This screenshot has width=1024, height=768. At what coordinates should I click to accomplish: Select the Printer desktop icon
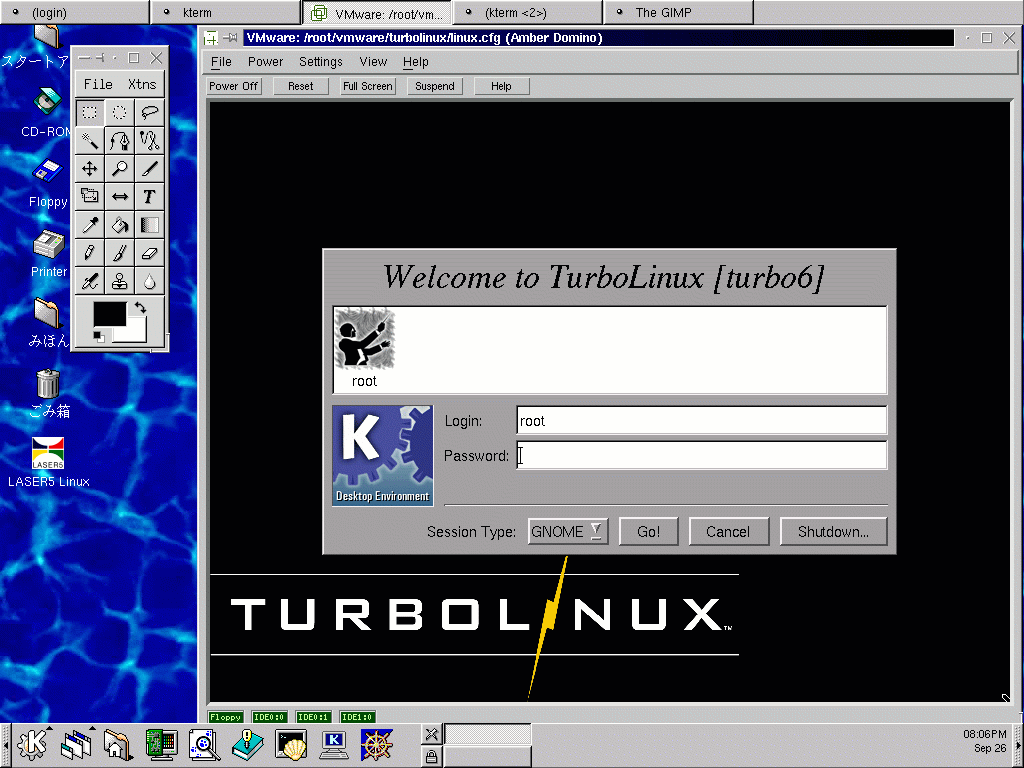(x=49, y=253)
